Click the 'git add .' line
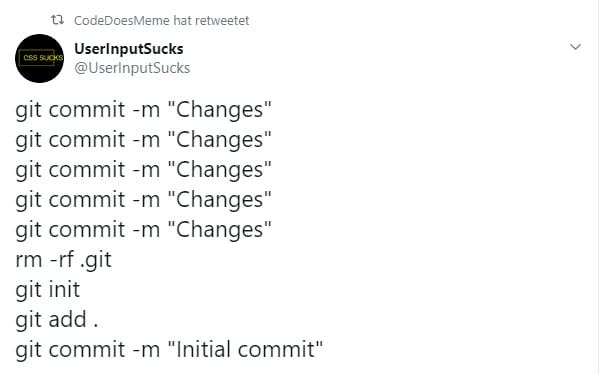The height and width of the screenshot is (374, 600). 57,319
